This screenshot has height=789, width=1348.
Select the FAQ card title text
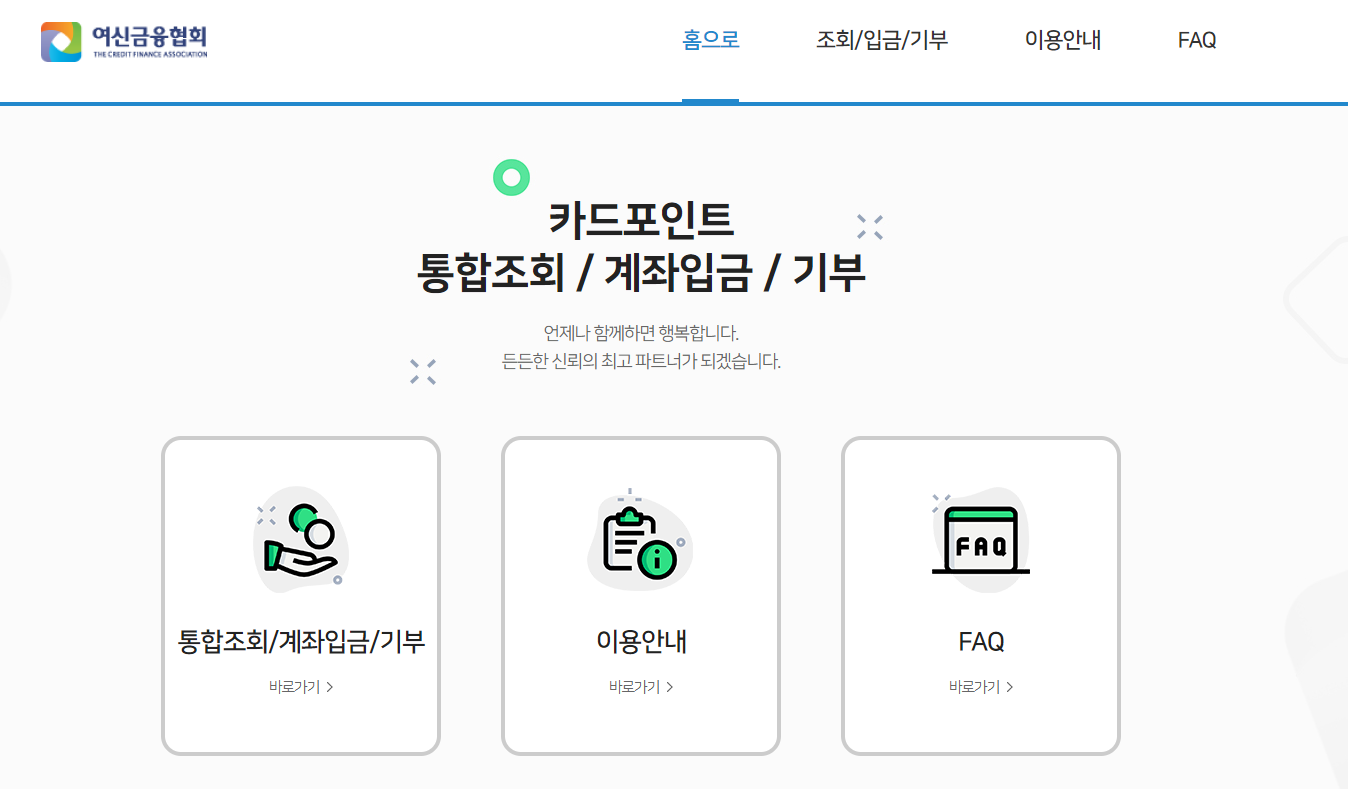[x=981, y=641]
